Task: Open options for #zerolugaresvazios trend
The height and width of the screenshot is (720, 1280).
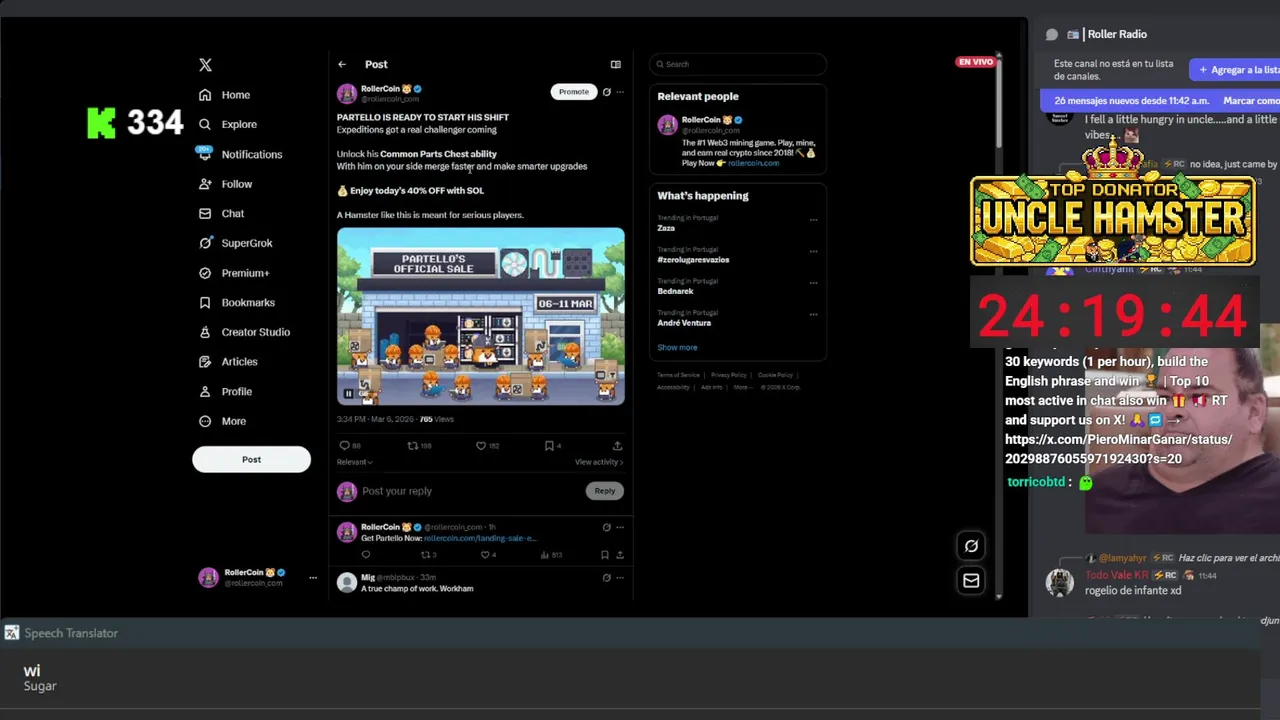Action: [813, 251]
